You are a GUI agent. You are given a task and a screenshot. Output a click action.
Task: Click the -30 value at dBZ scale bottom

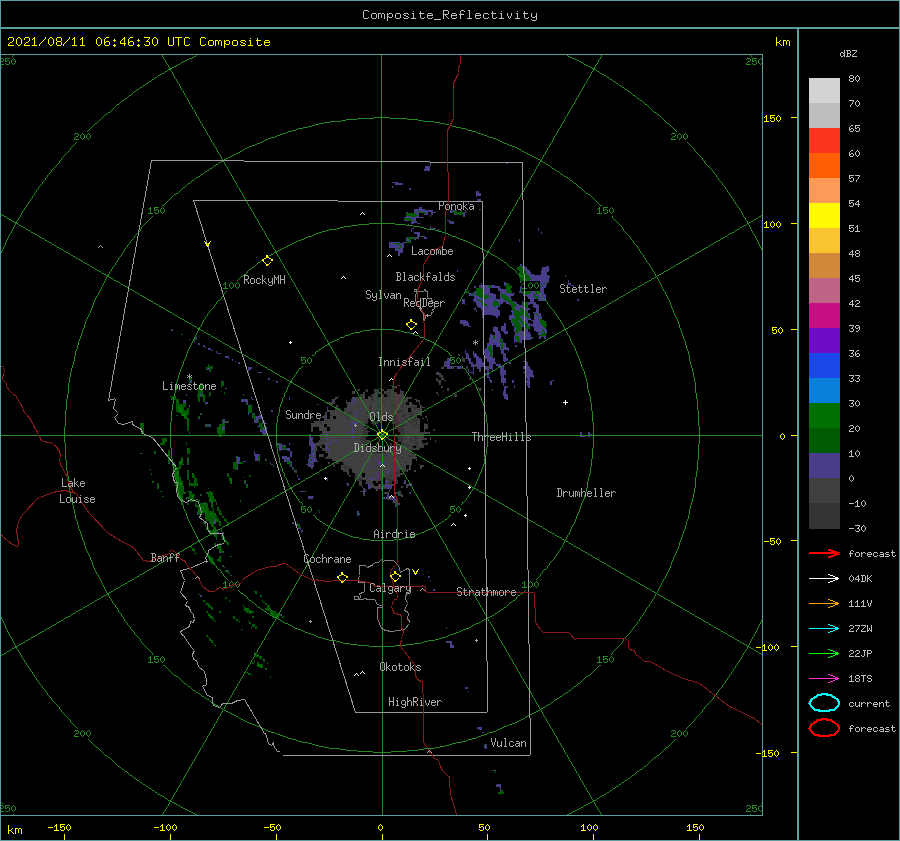coord(857,528)
